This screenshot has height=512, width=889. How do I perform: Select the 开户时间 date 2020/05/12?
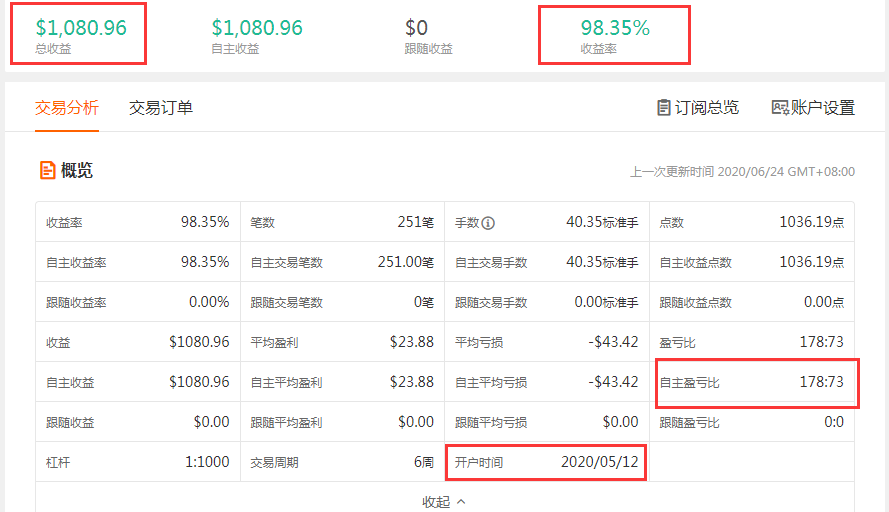(600, 462)
